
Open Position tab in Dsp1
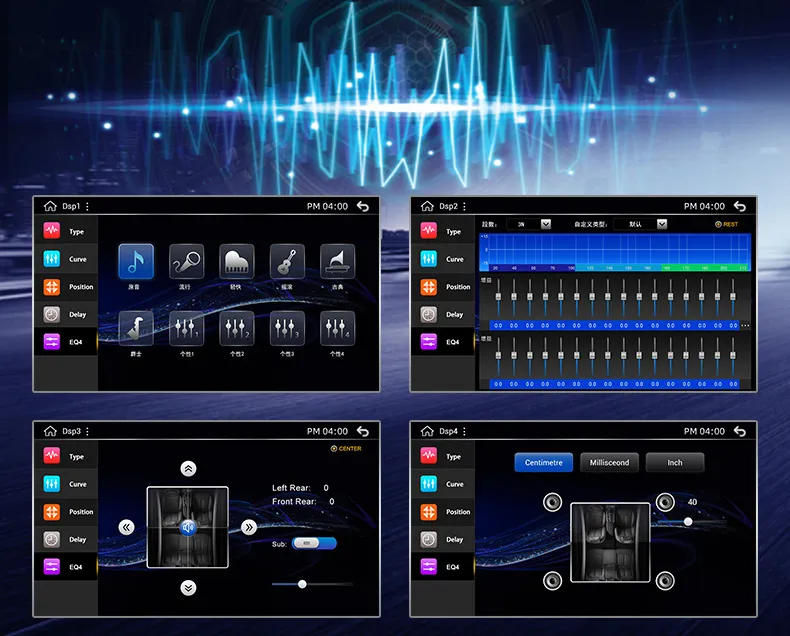pyautogui.click(x=65, y=287)
